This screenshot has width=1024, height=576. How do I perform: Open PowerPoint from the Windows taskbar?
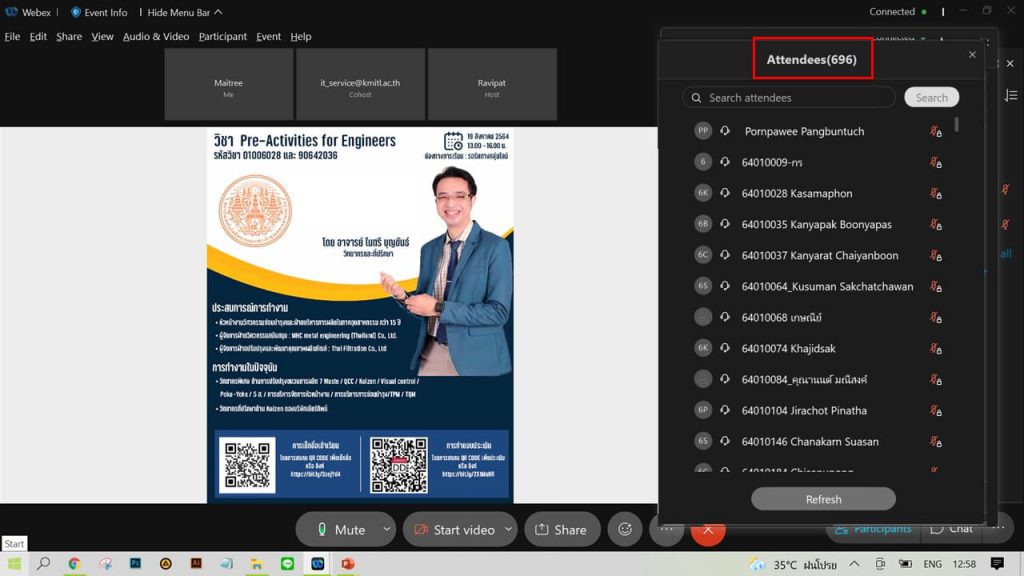348,564
